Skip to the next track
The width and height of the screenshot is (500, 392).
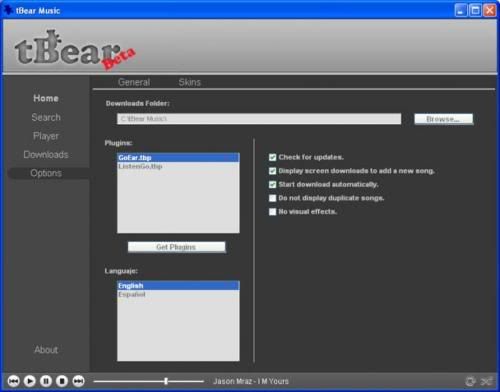point(78,381)
